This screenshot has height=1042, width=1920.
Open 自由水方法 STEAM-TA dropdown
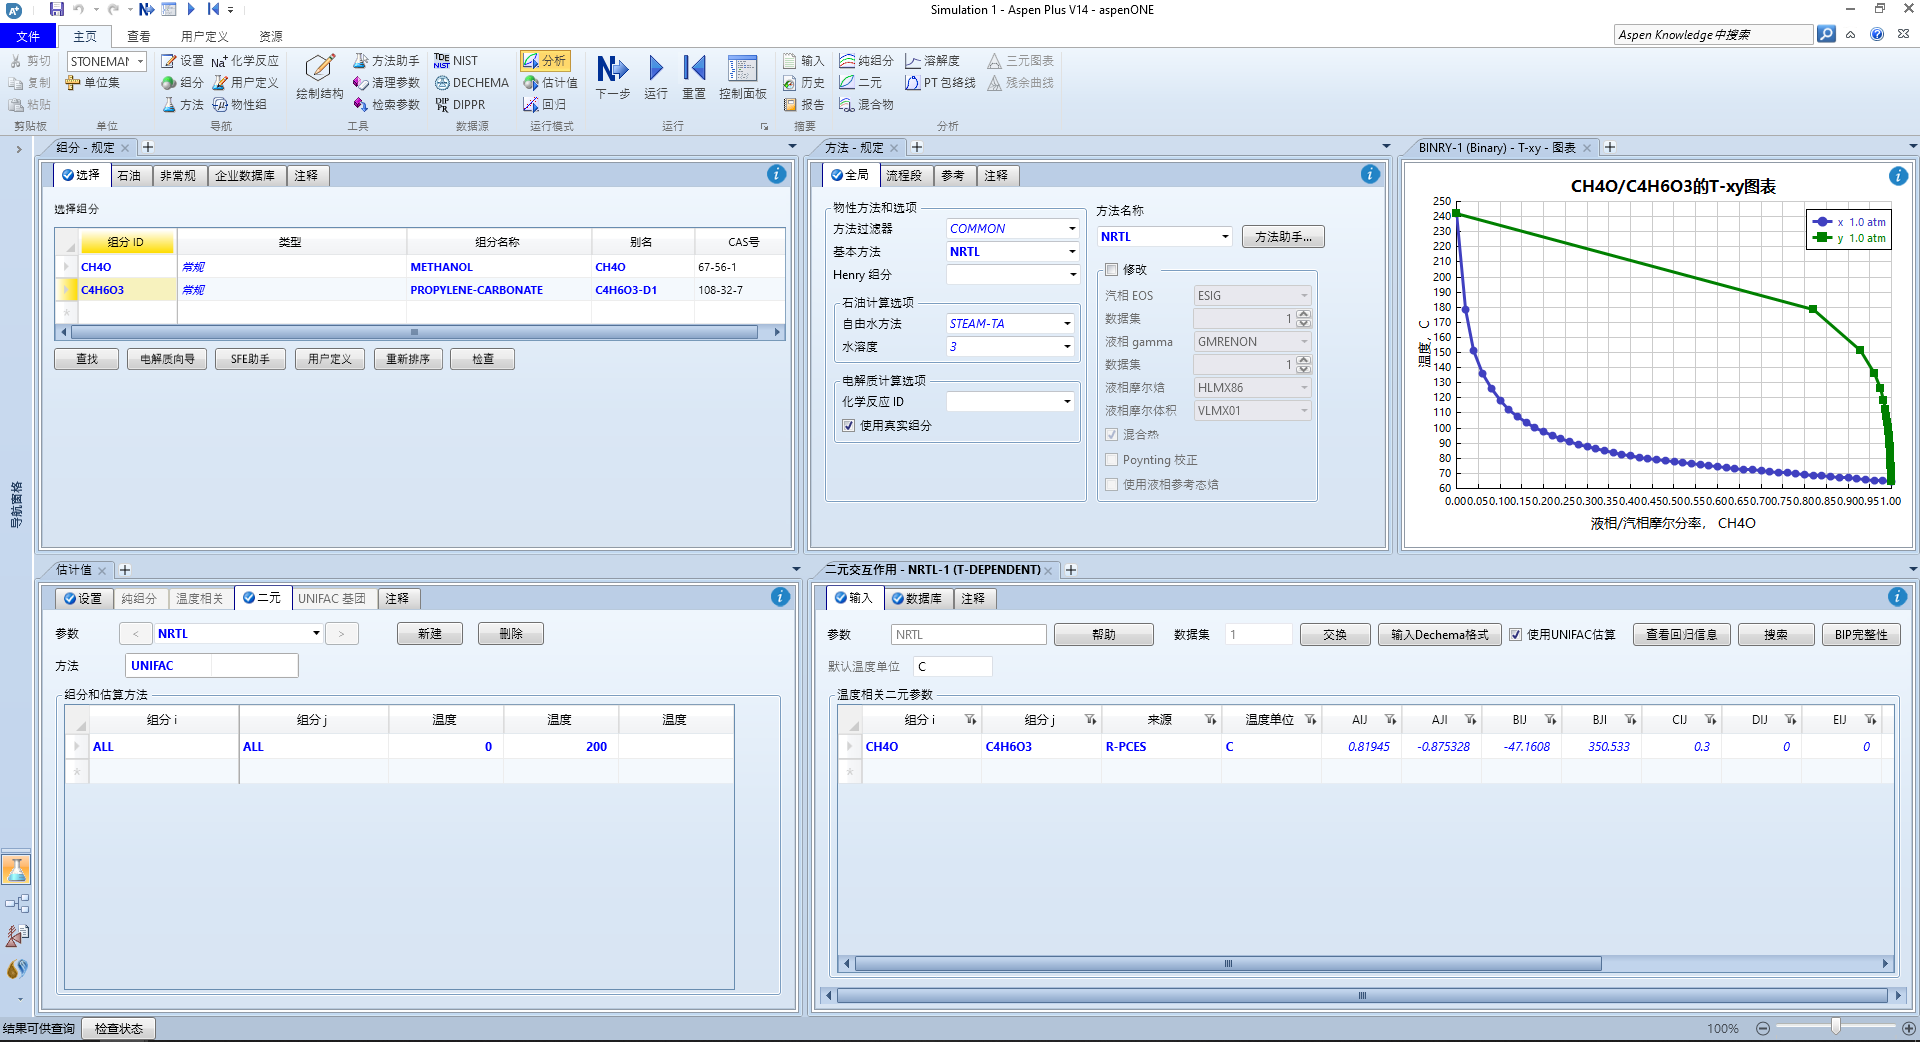coord(1067,324)
